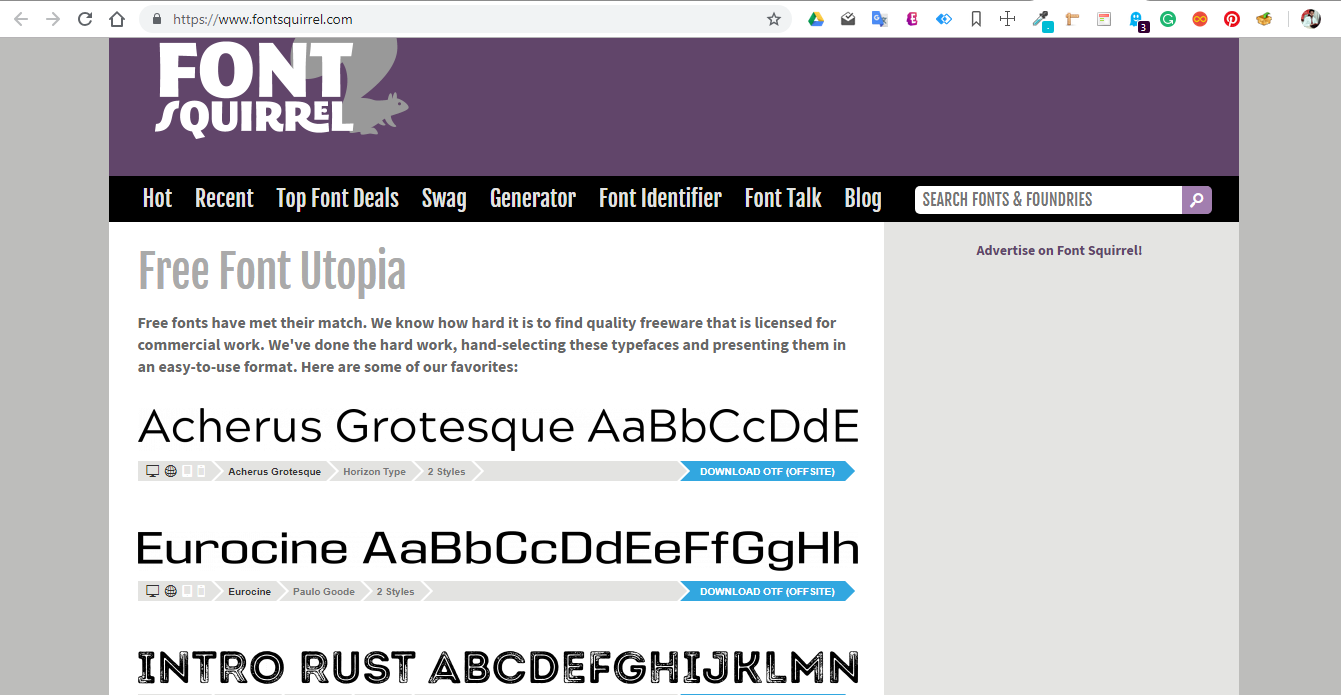Open the pink E extension icon
Image resolution: width=1341 pixels, height=695 pixels.
pyautogui.click(x=912, y=19)
